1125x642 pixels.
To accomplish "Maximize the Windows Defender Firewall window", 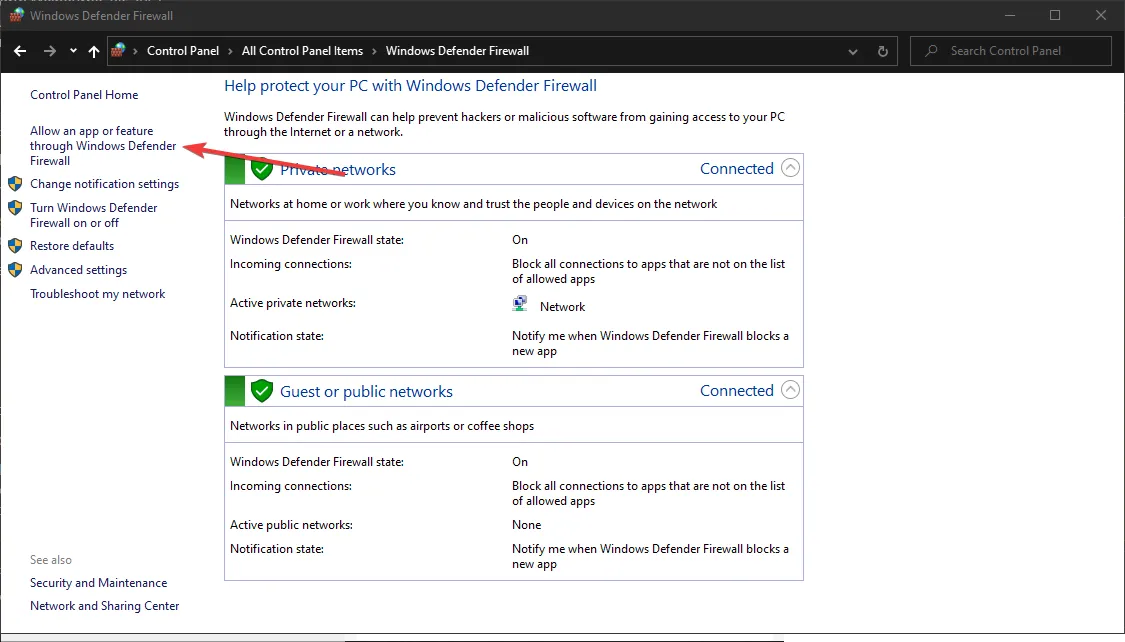I will click(1055, 15).
